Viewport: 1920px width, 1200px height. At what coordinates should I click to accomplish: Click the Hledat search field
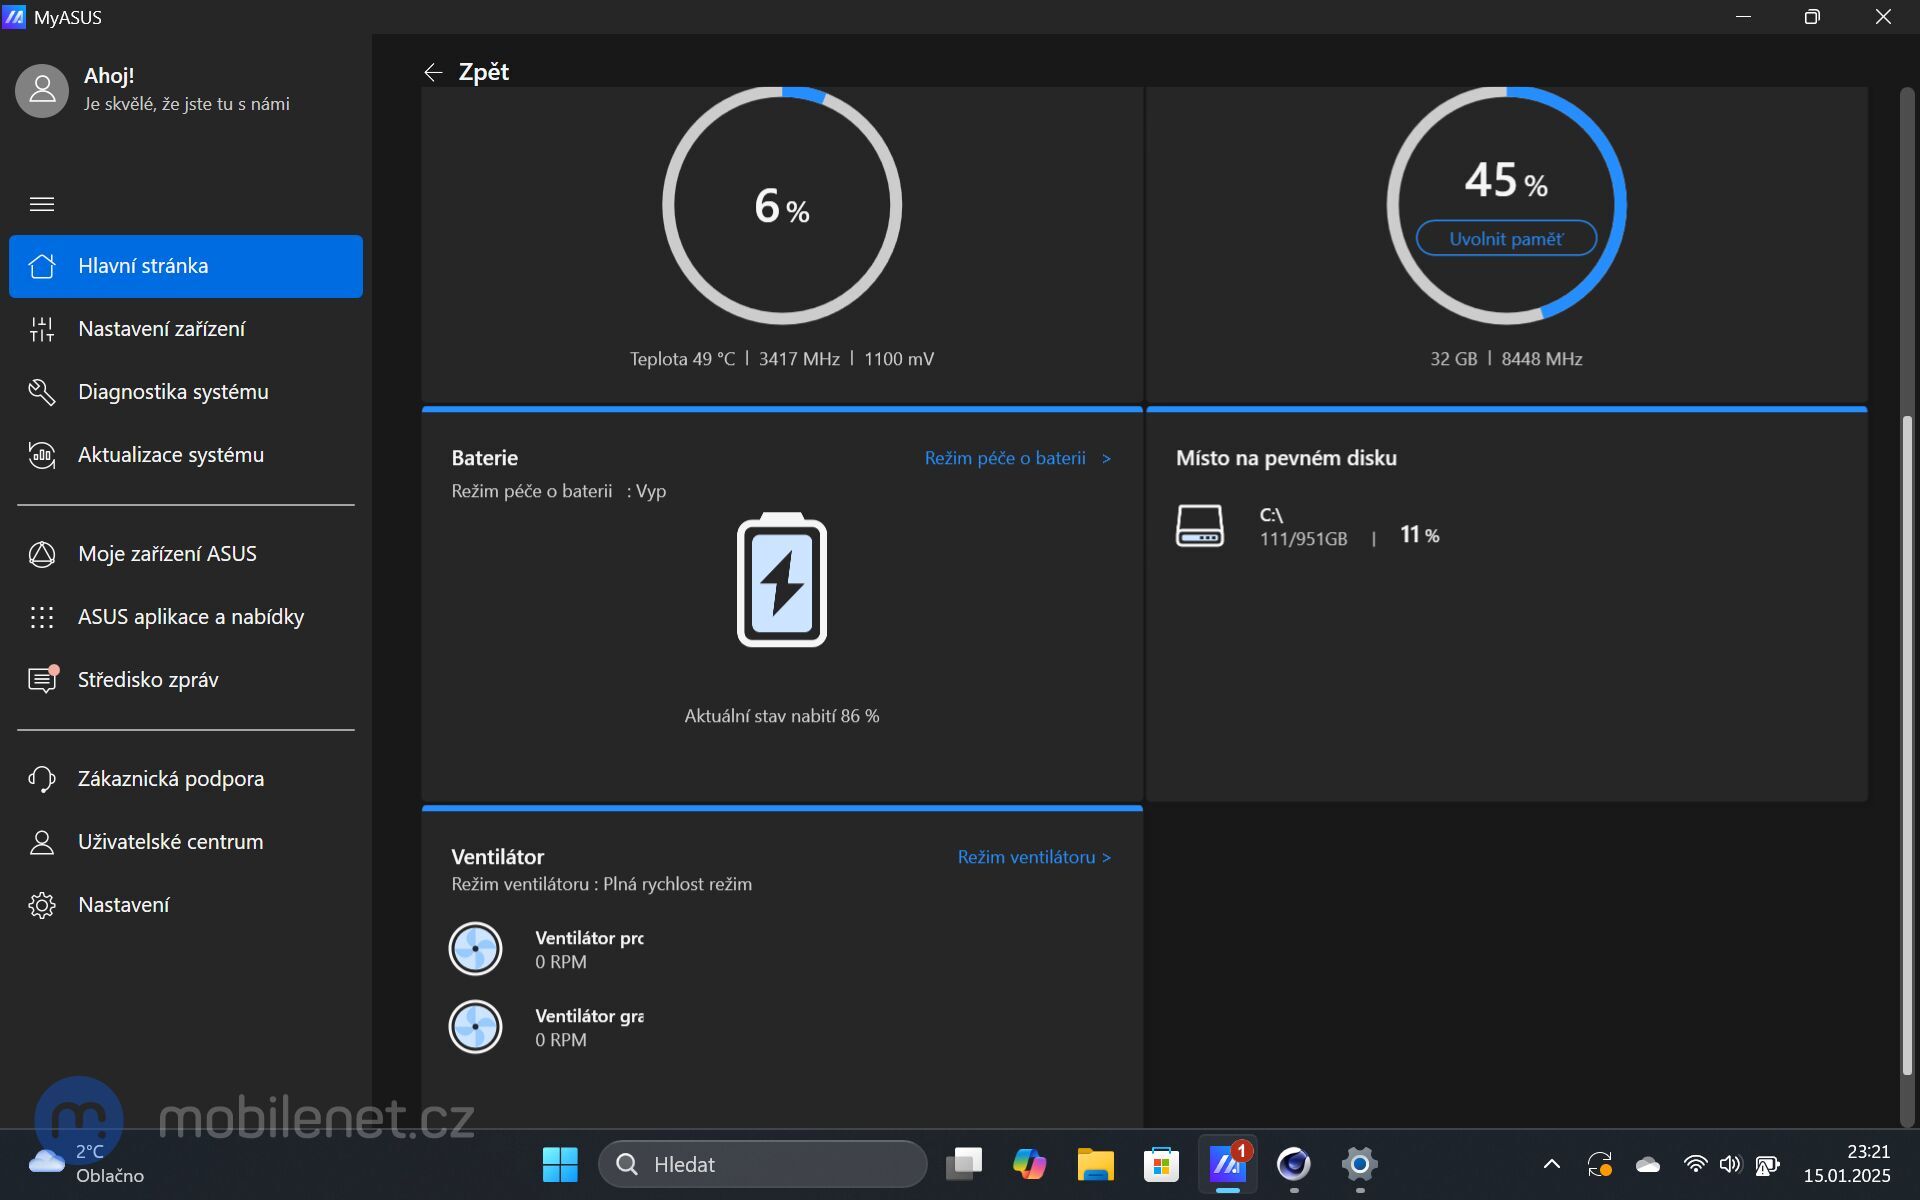762,1164
